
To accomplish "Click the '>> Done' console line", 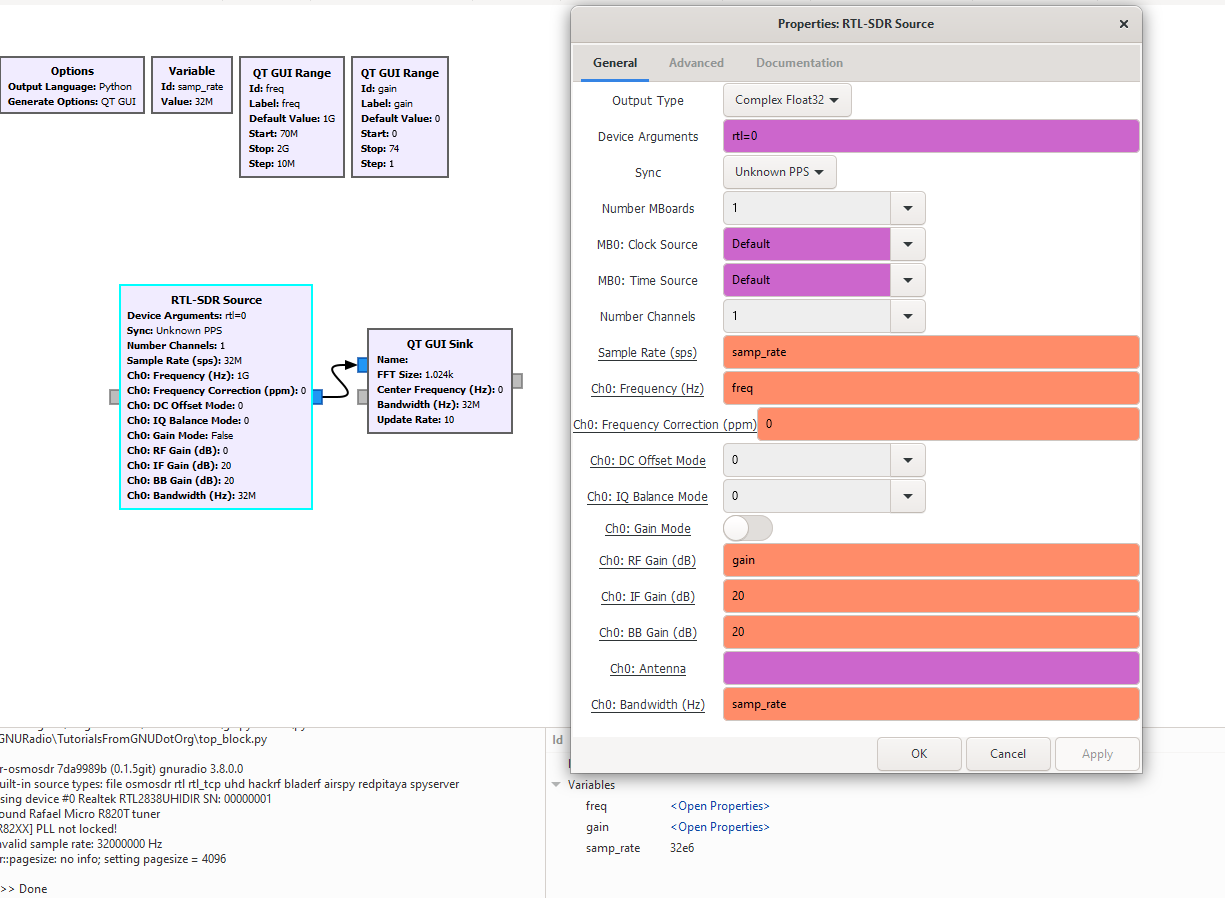I will tap(24, 889).
